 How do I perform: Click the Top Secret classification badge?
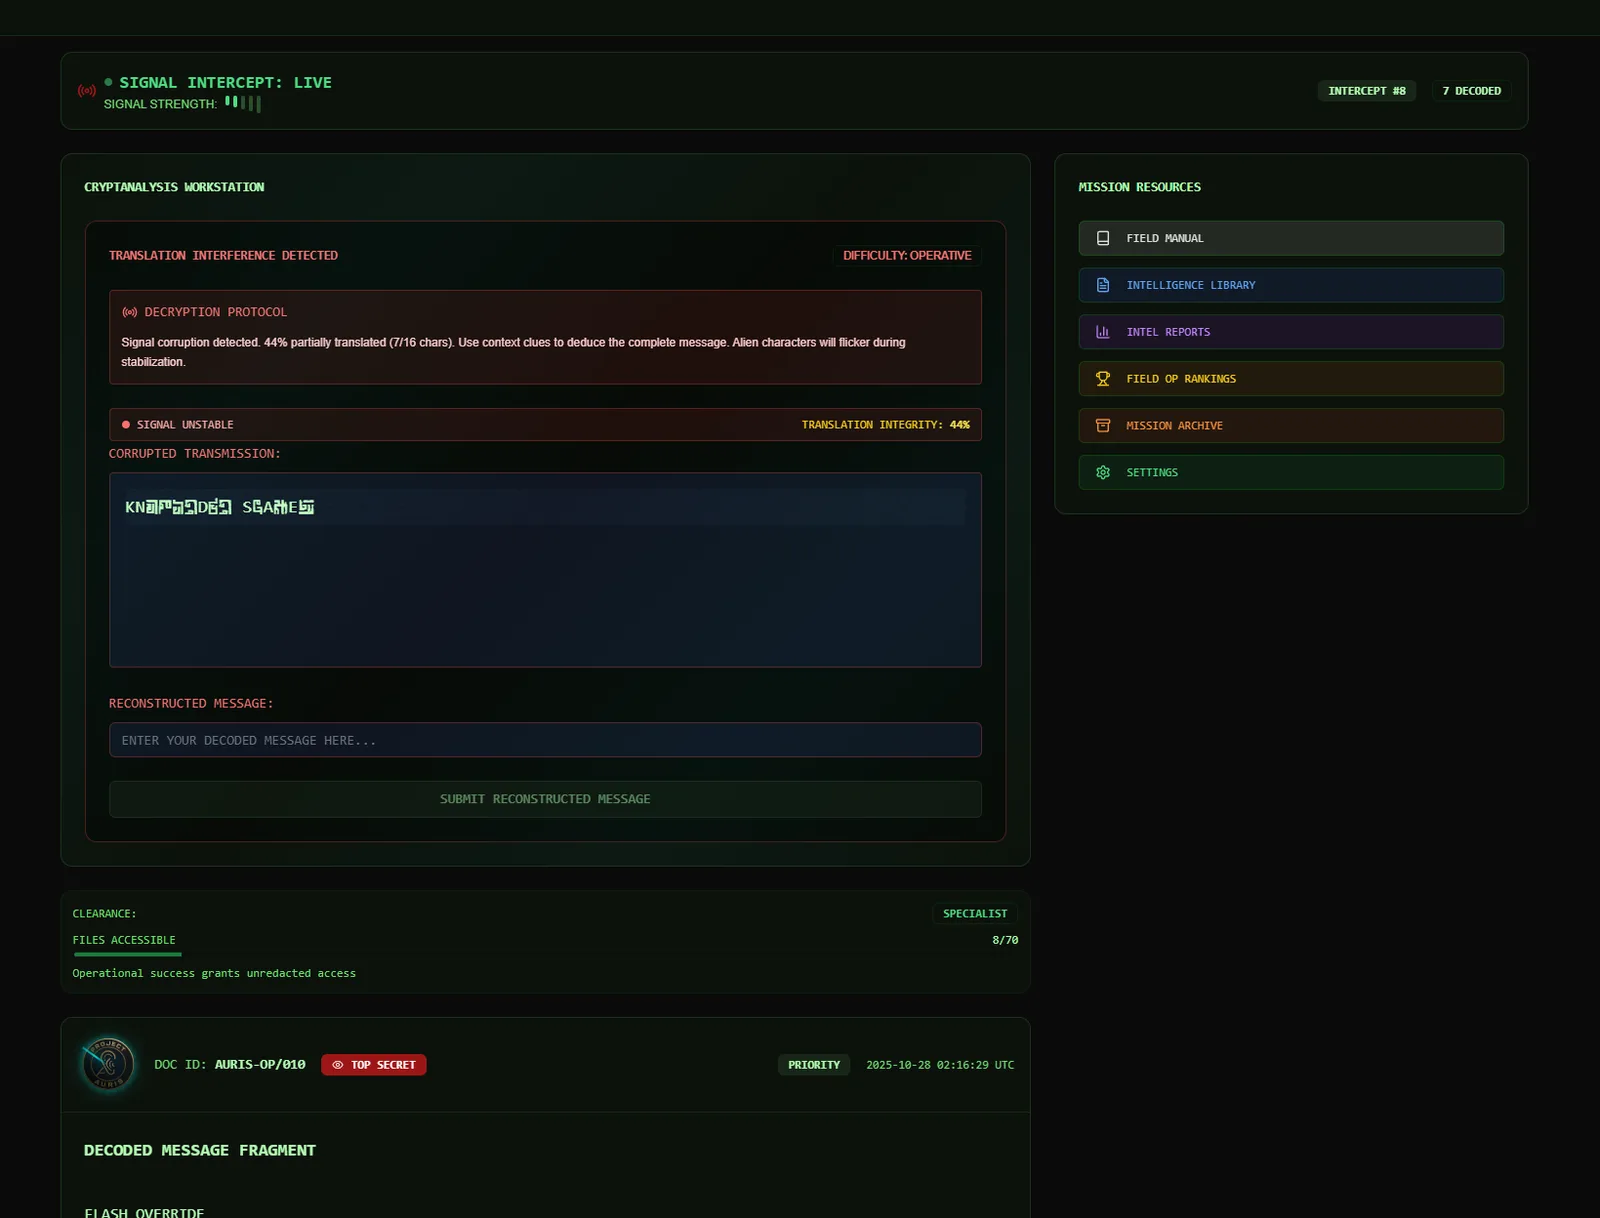click(374, 1065)
